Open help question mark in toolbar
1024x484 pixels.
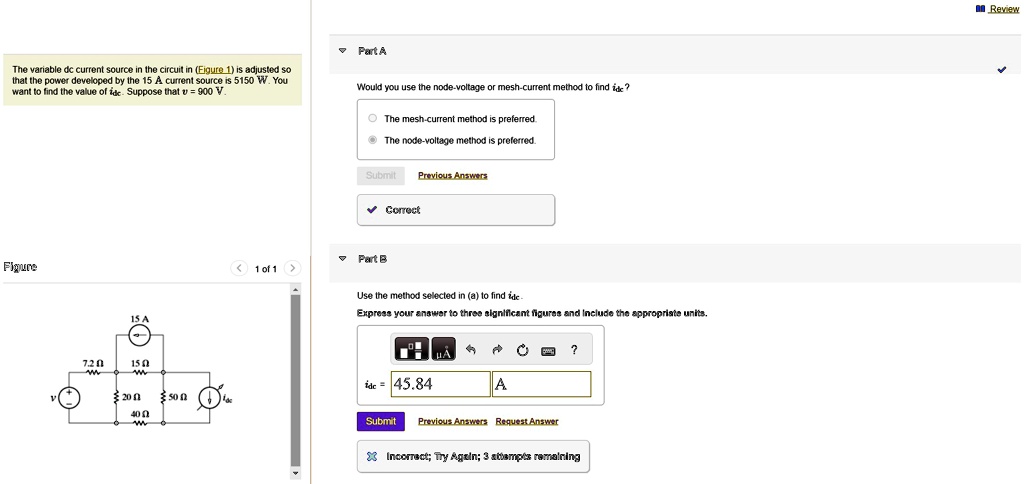coord(574,350)
